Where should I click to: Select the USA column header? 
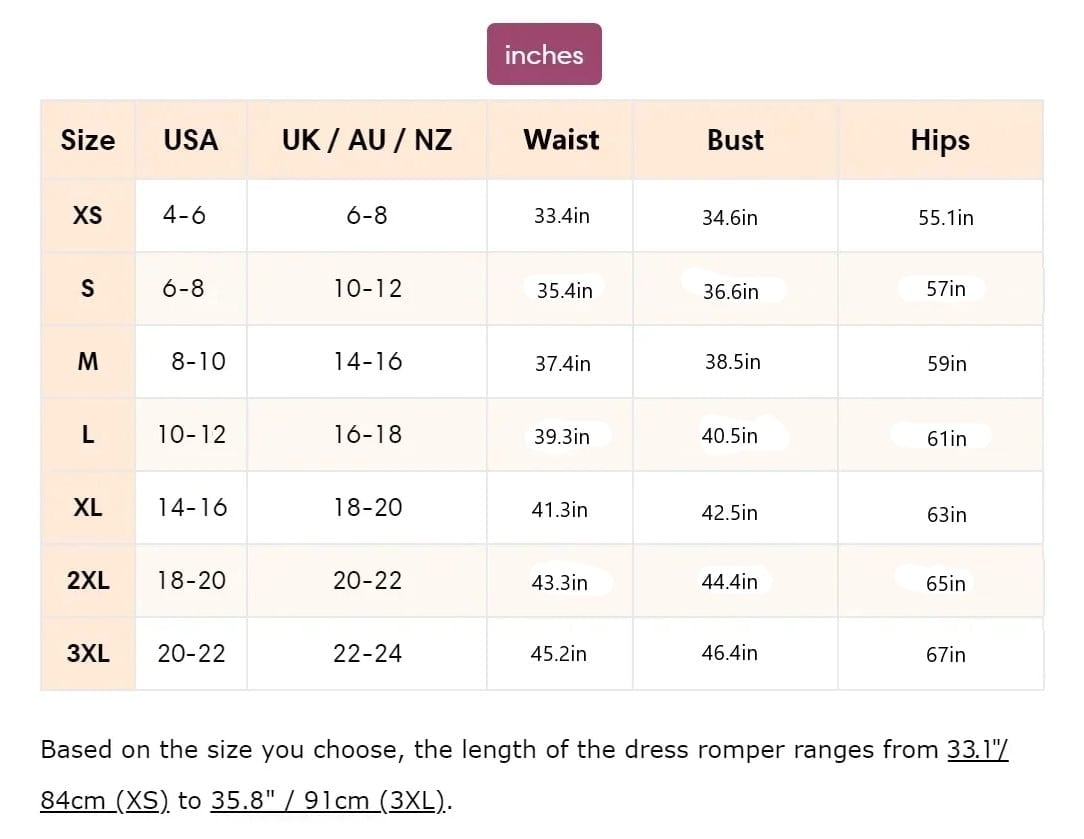[x=191, y=140]
